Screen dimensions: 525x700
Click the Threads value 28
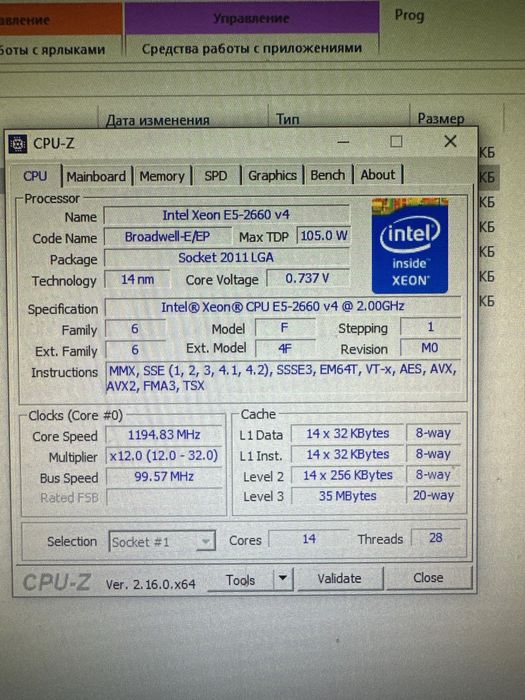coord(435,538)
